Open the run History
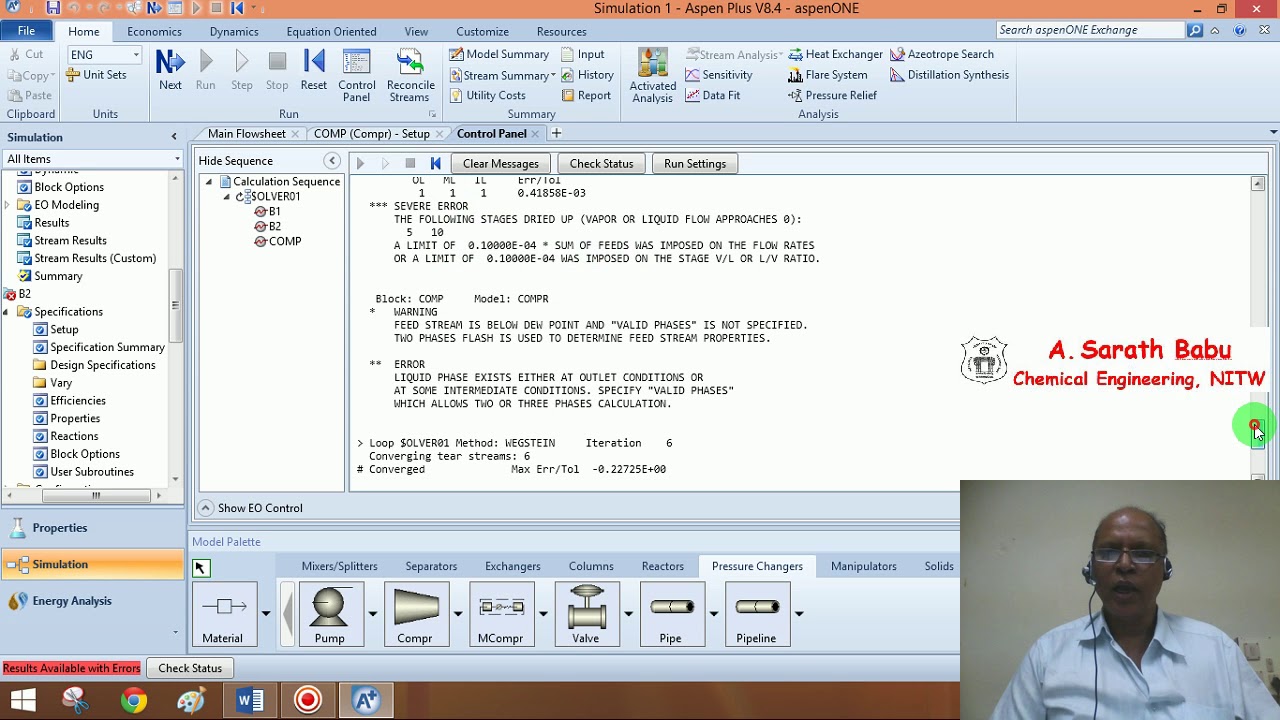Image resolution: width=1280 pixels, height=720 pixels. [x=587, y=75]
